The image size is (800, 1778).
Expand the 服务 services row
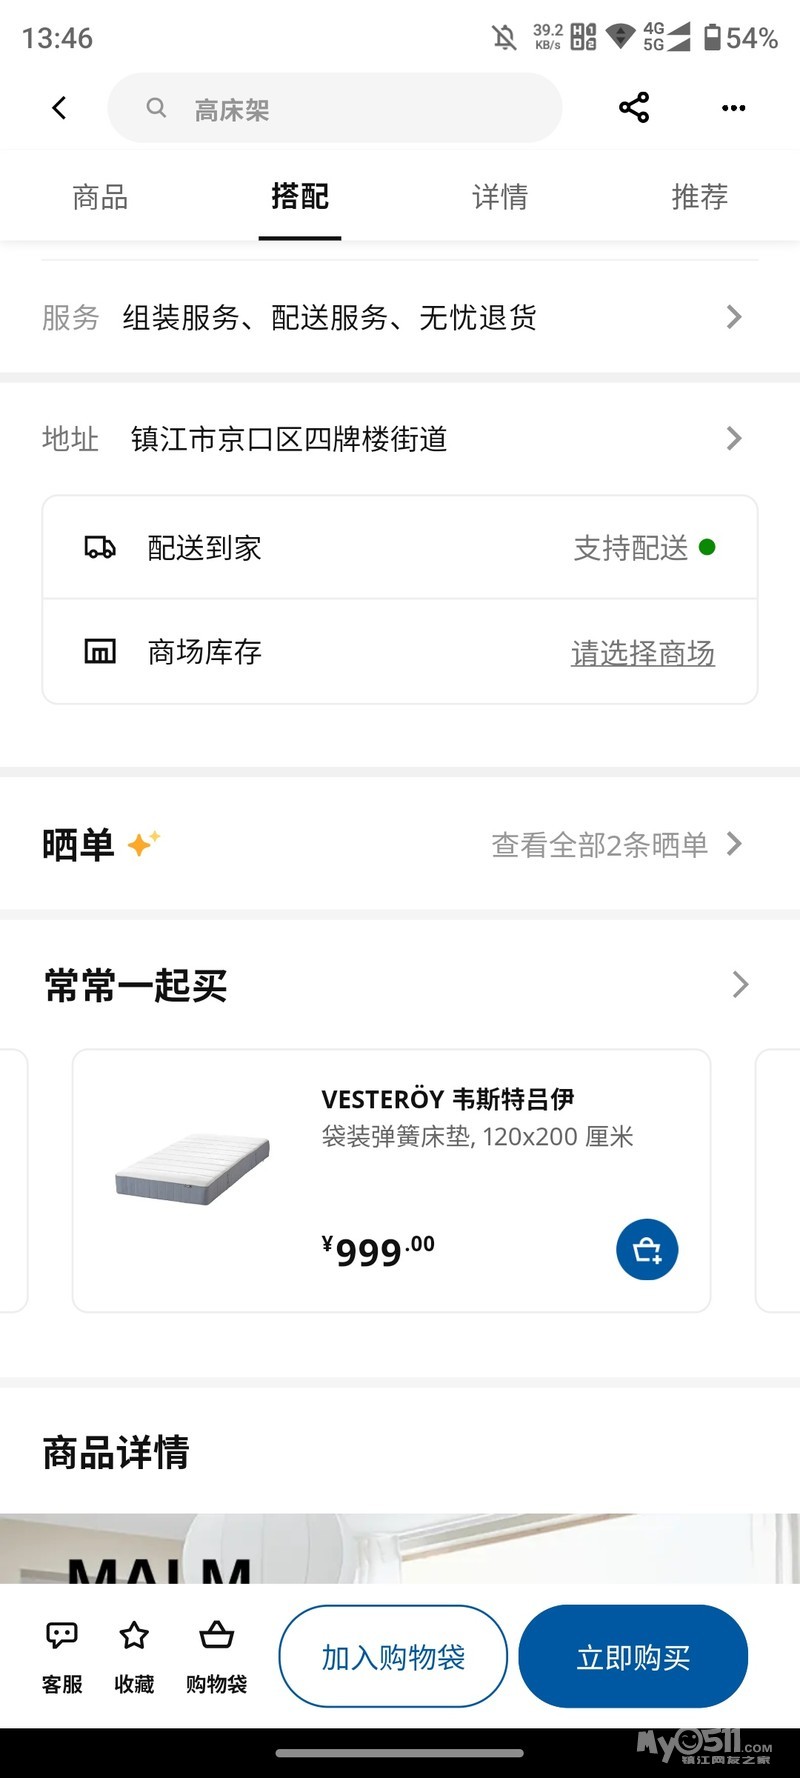[733, 318]
